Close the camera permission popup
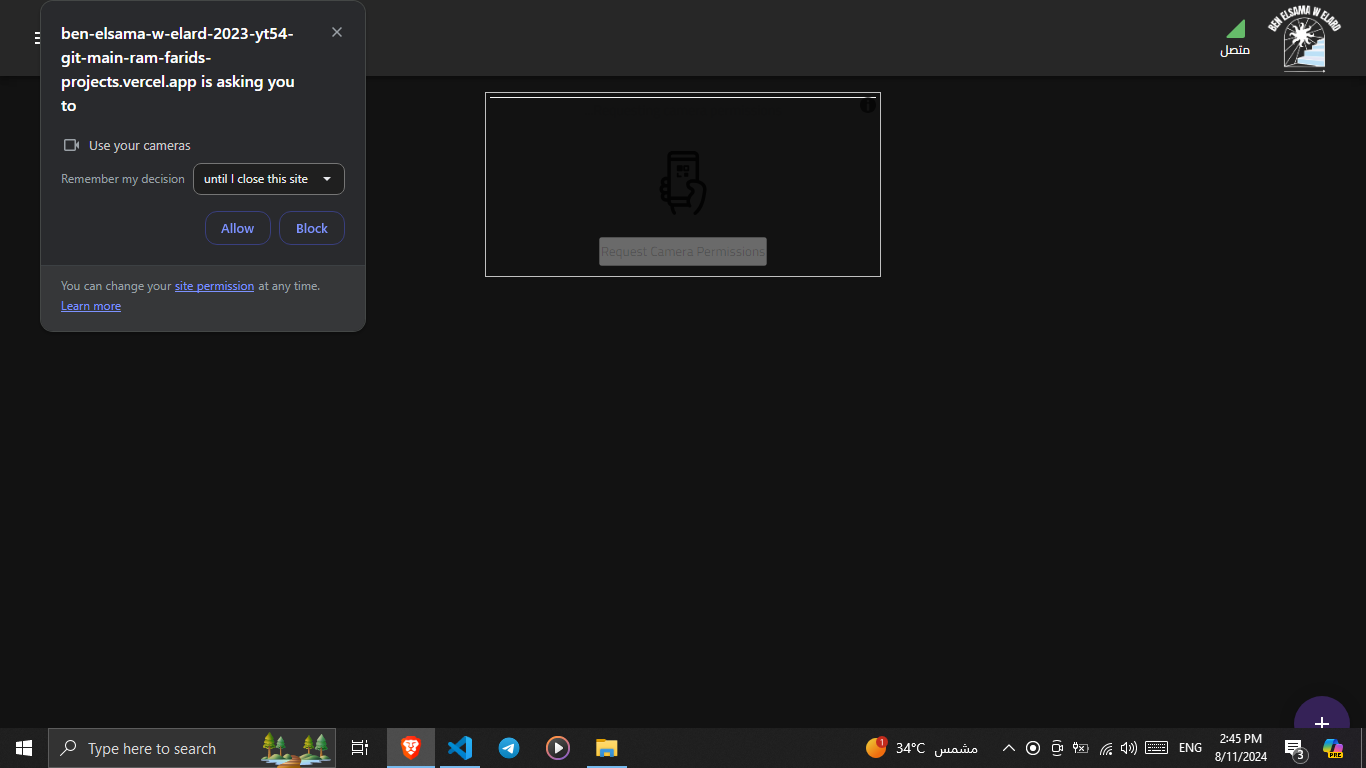1366x768 pixels. pyautogui.click(x=337, y=32)
